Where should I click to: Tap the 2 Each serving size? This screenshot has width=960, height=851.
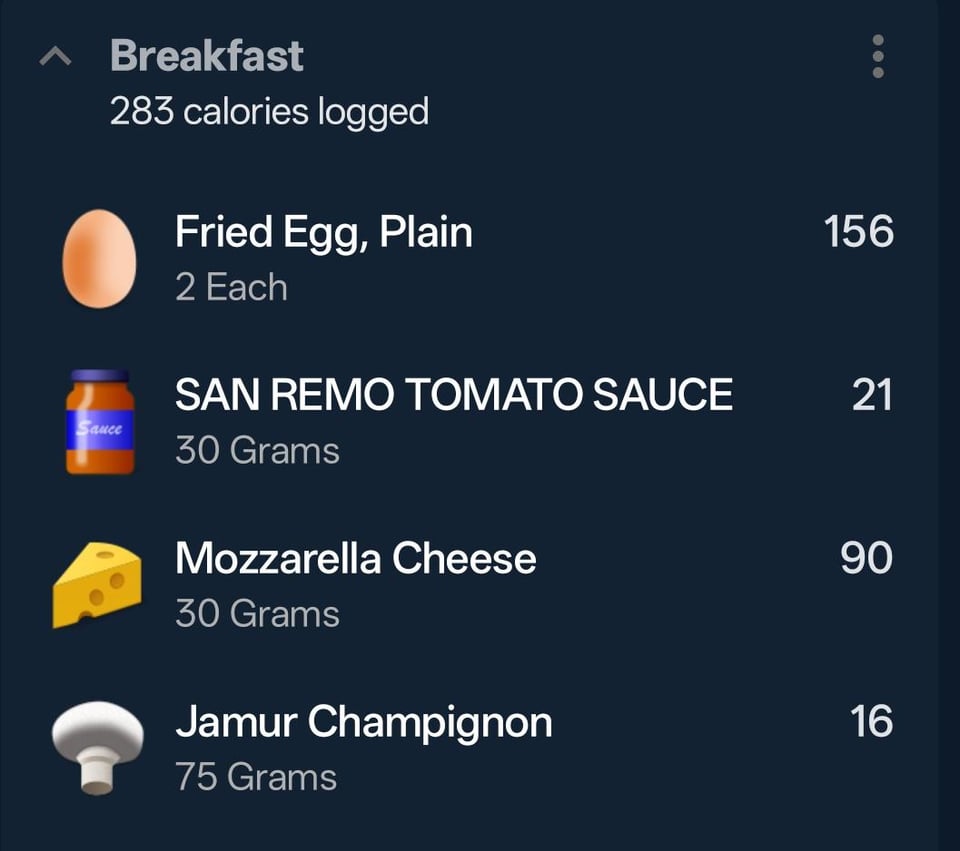231,288
